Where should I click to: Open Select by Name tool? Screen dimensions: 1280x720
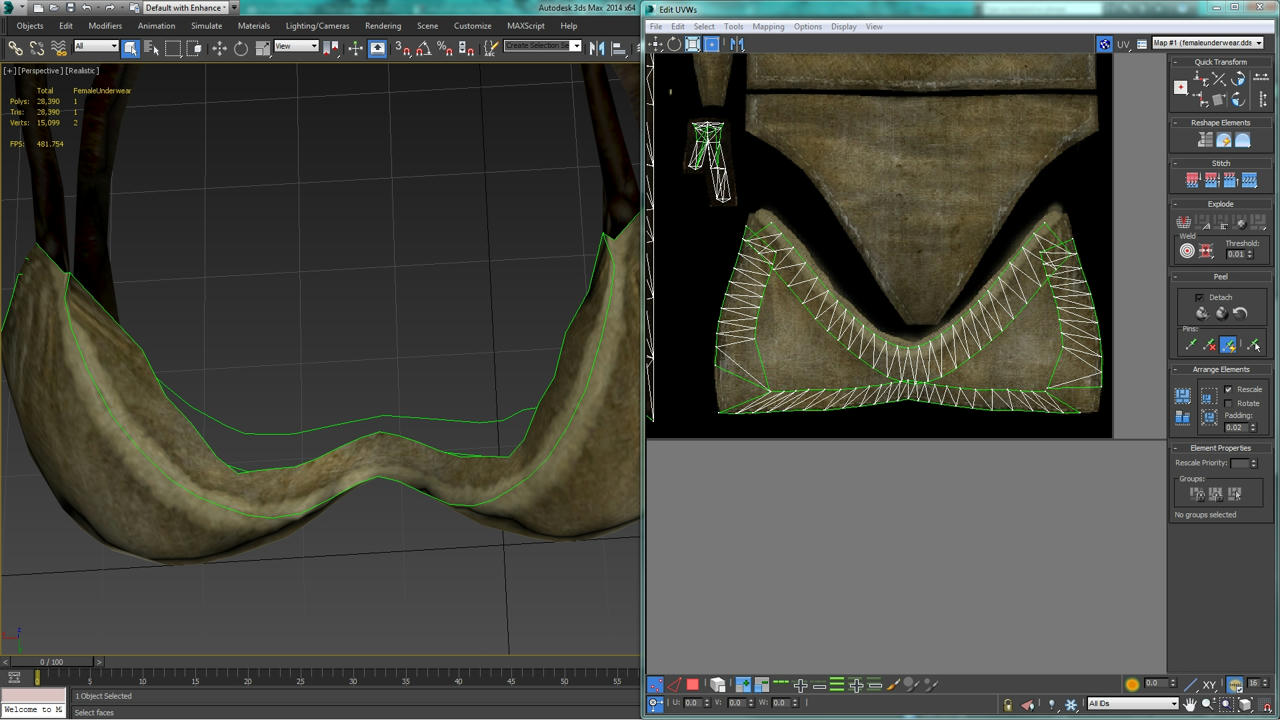point(152,47)
